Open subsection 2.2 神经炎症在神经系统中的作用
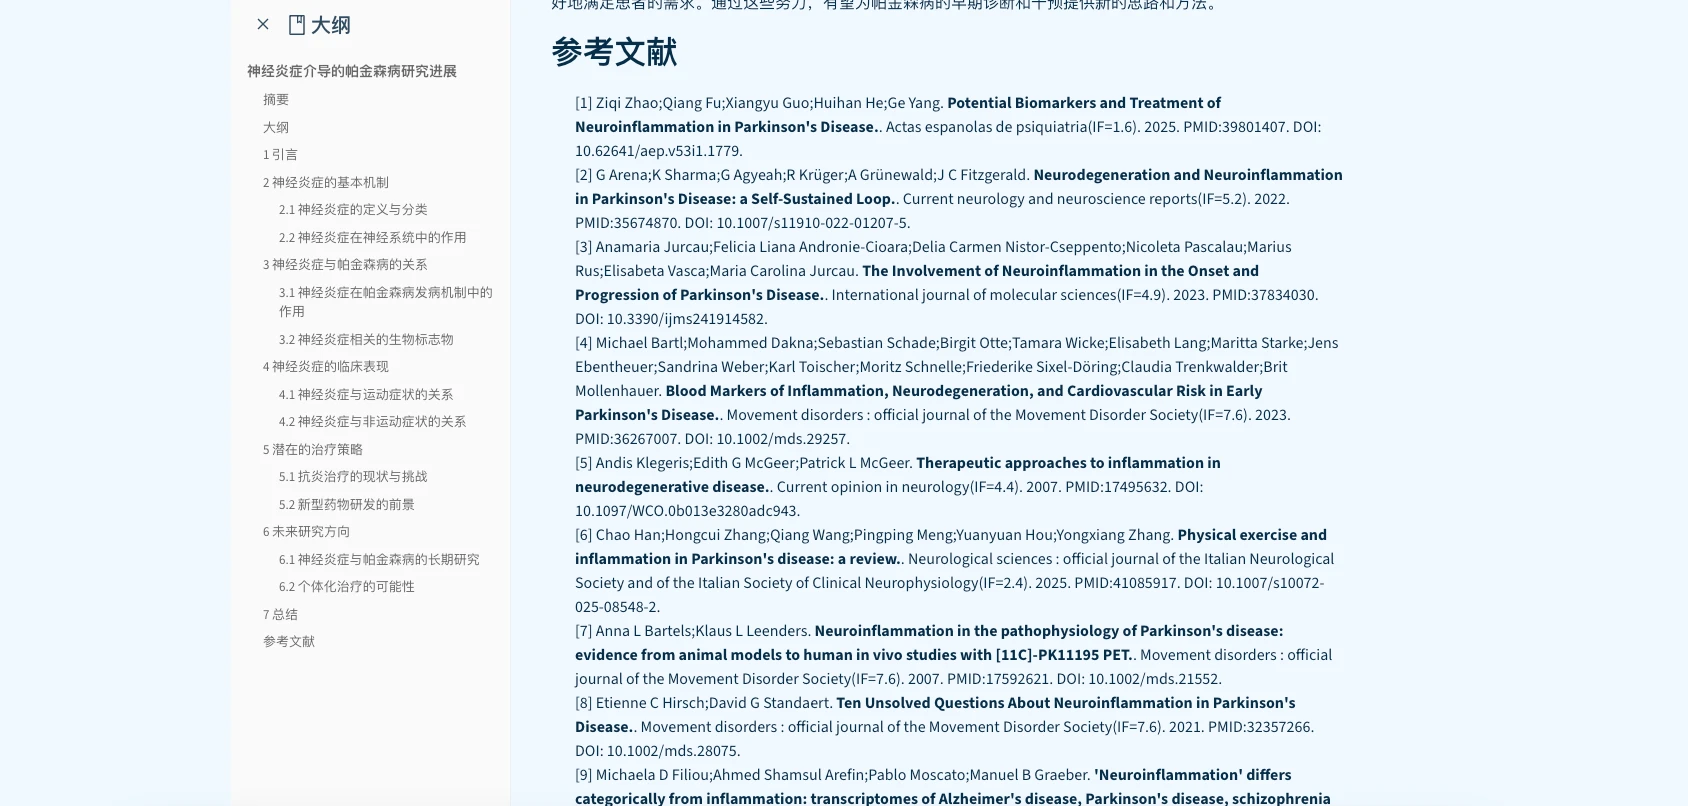This screenshot has width=1688, height=806. coord(372,237)
